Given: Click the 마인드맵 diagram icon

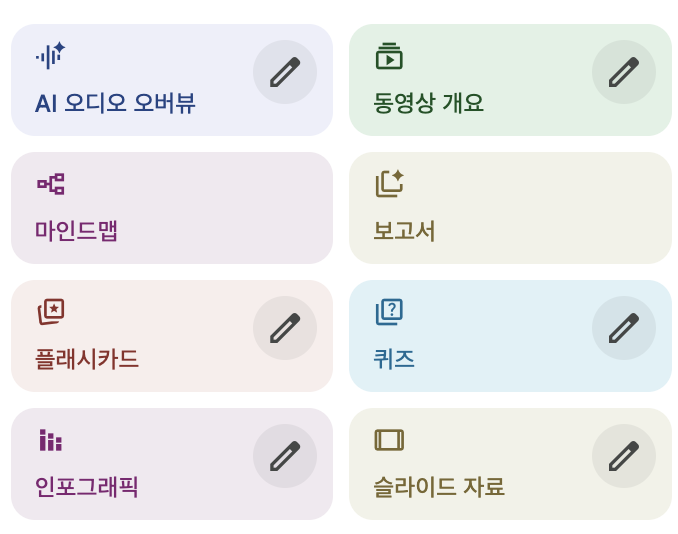Looking at the screenshot, I should click(x=50, y=184).
